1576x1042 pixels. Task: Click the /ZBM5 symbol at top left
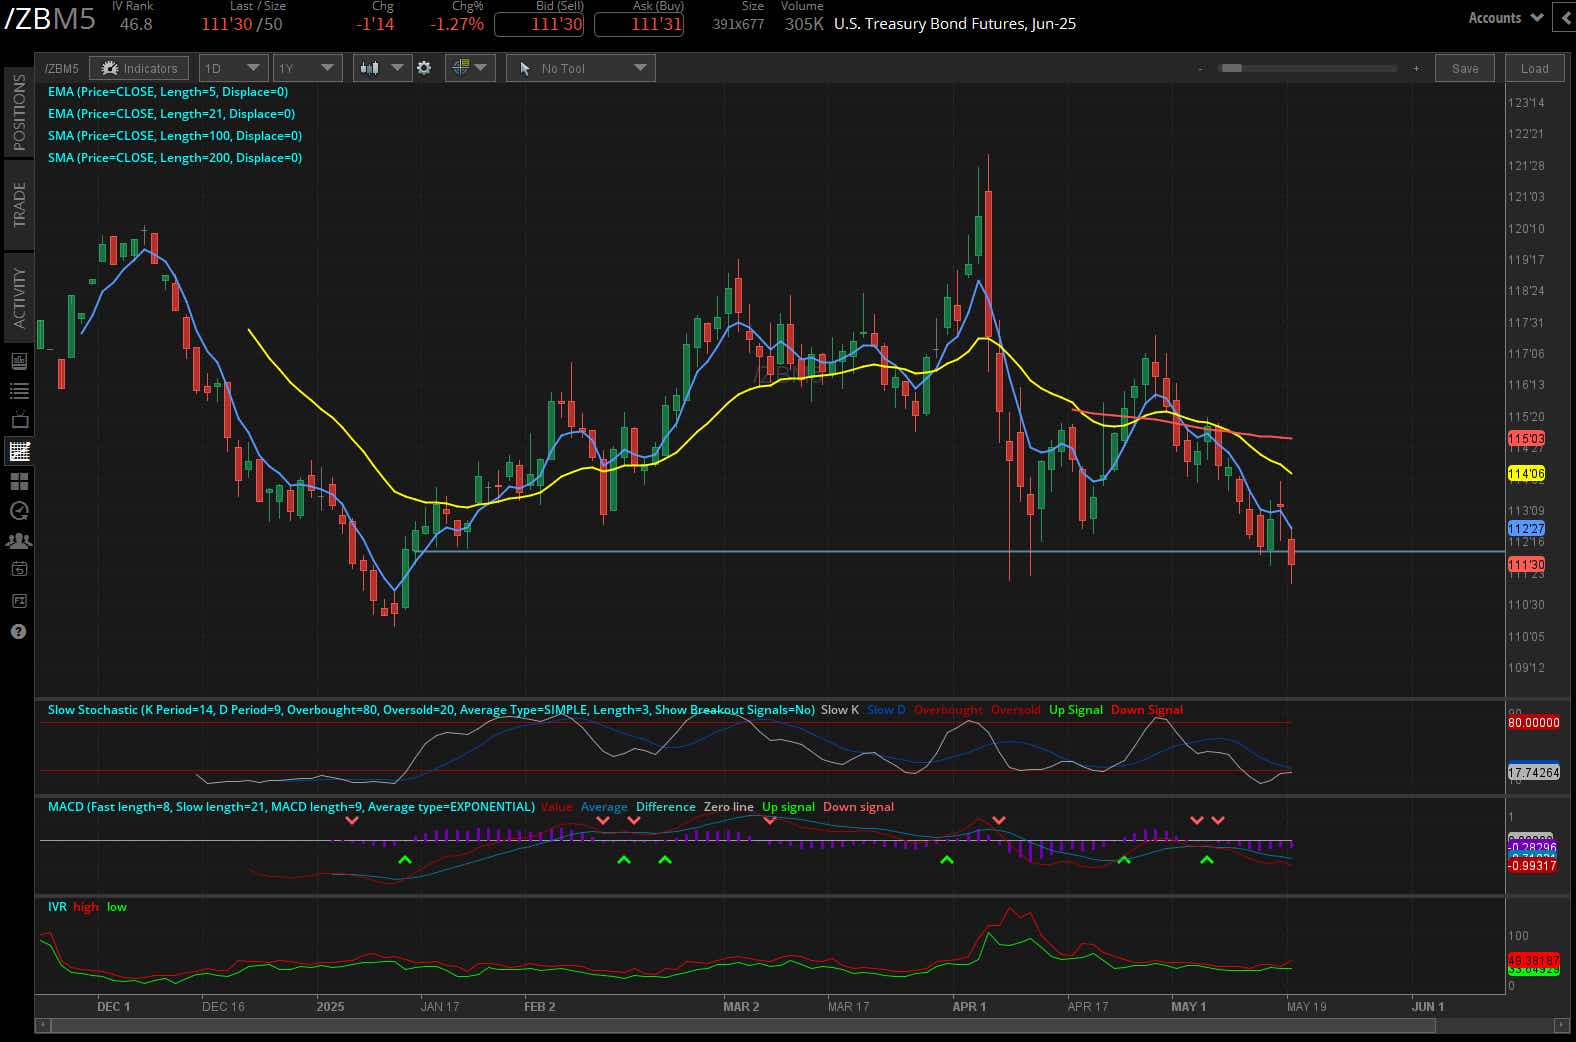(x=51, y=18)
